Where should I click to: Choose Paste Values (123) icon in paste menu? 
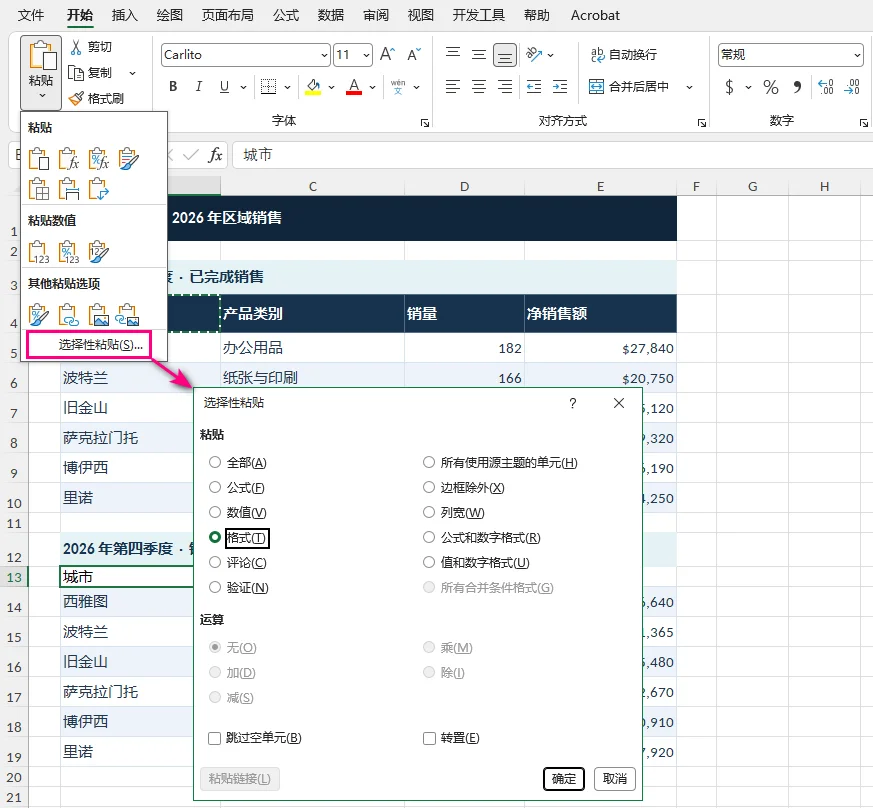tap(39, 252)
